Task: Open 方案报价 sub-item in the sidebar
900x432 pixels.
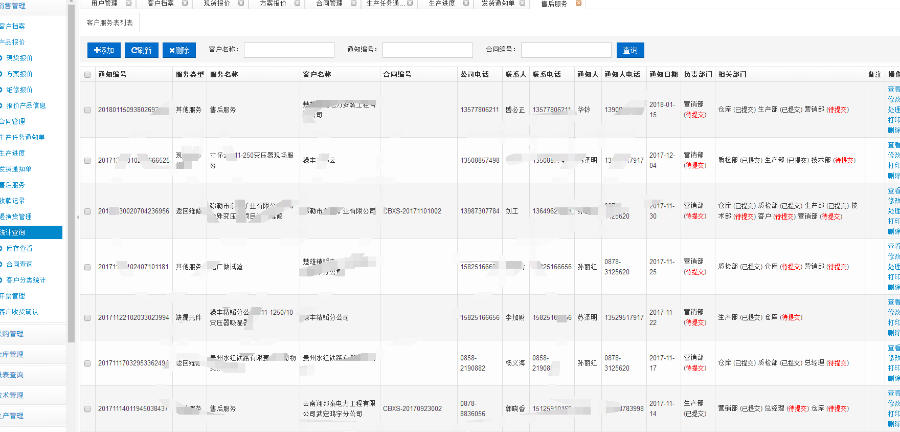Action: tap(20, 74)
